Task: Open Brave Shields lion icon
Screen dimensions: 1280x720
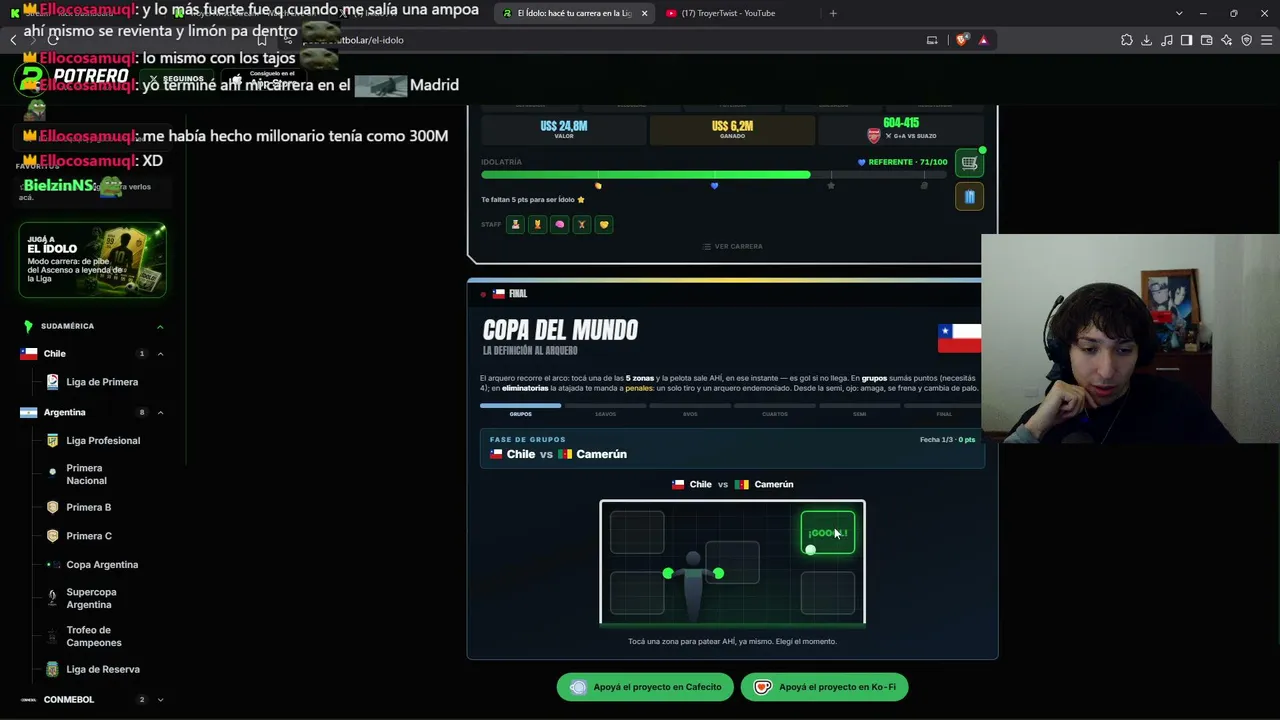Action: (962, 40)
